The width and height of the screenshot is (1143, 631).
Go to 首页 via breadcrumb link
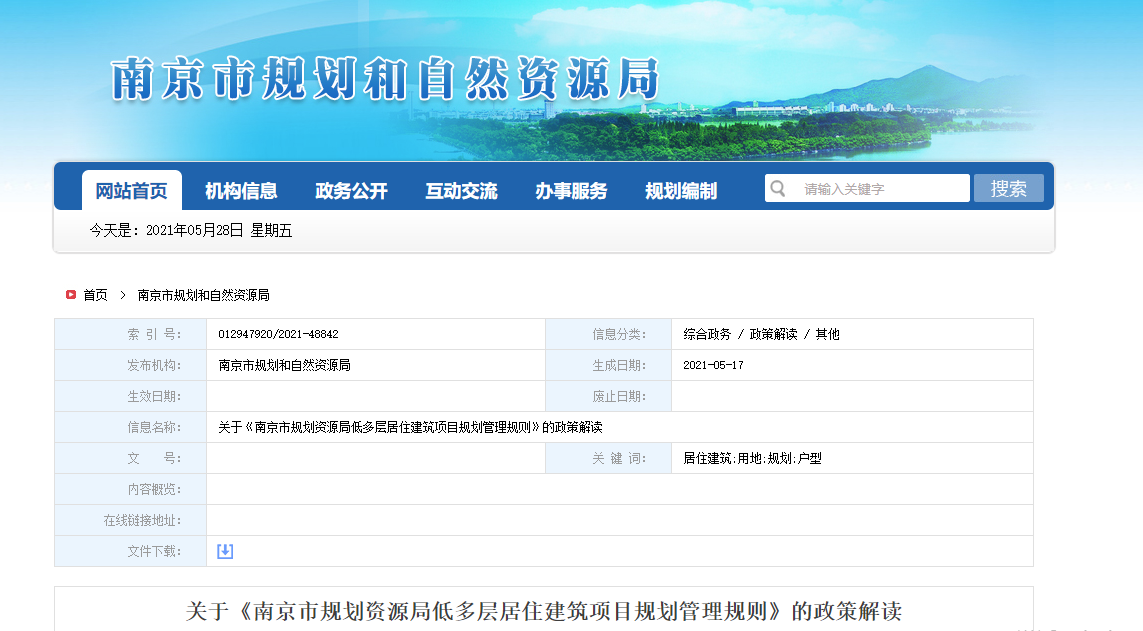pos(95,295)
